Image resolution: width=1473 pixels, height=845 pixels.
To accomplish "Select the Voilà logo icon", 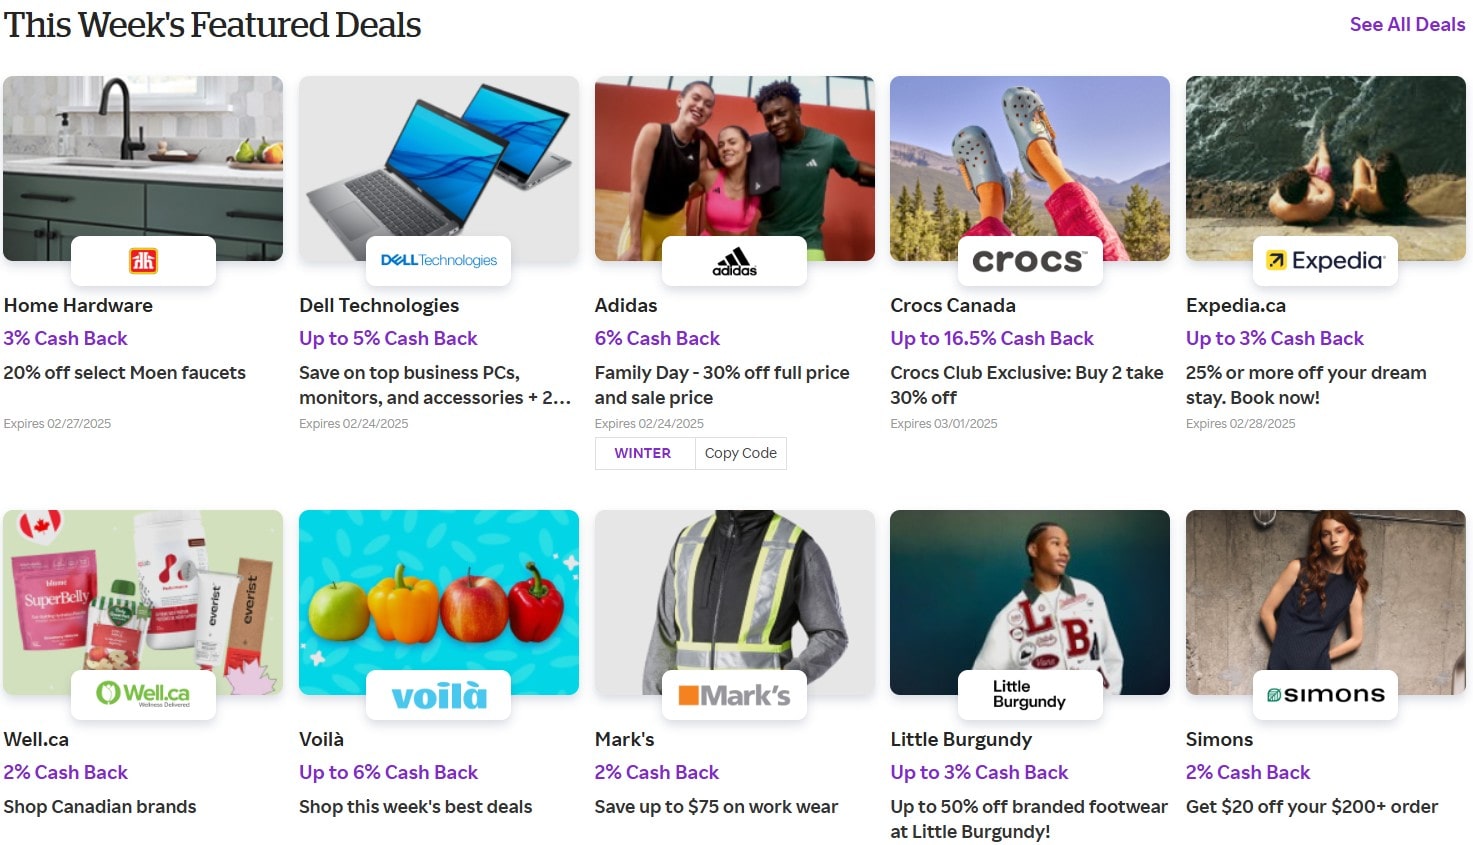I will click(x=438, y=695).
